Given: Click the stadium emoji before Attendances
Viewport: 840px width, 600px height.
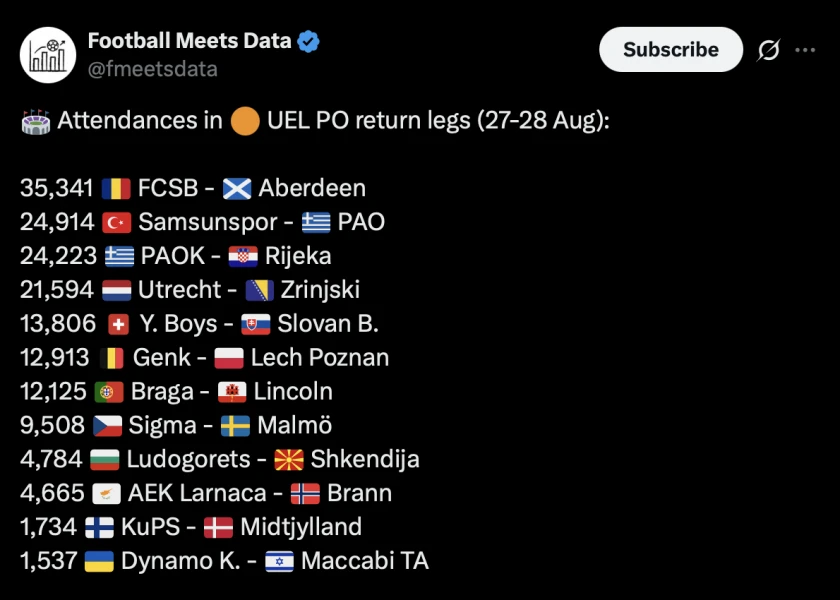Looking at the screenshot, I should (35, 121).
